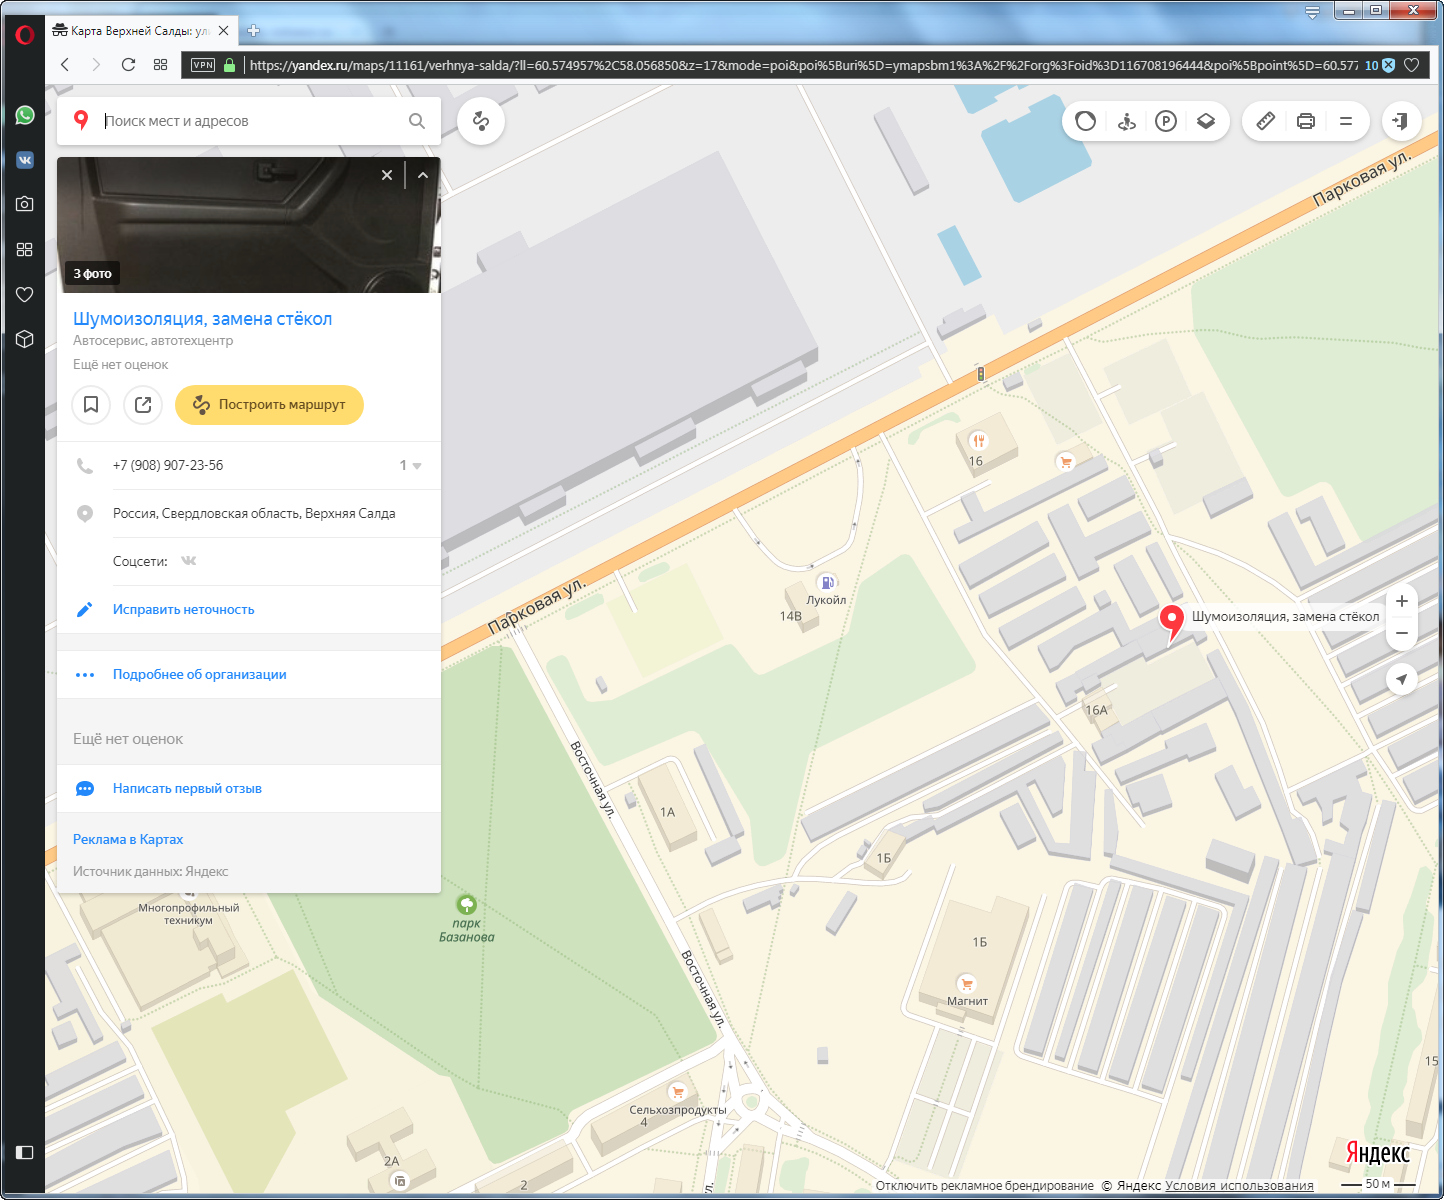Save the place with the bookmark icon
The width and height of the screenshot is (1444, 1200).
point(91,405)
